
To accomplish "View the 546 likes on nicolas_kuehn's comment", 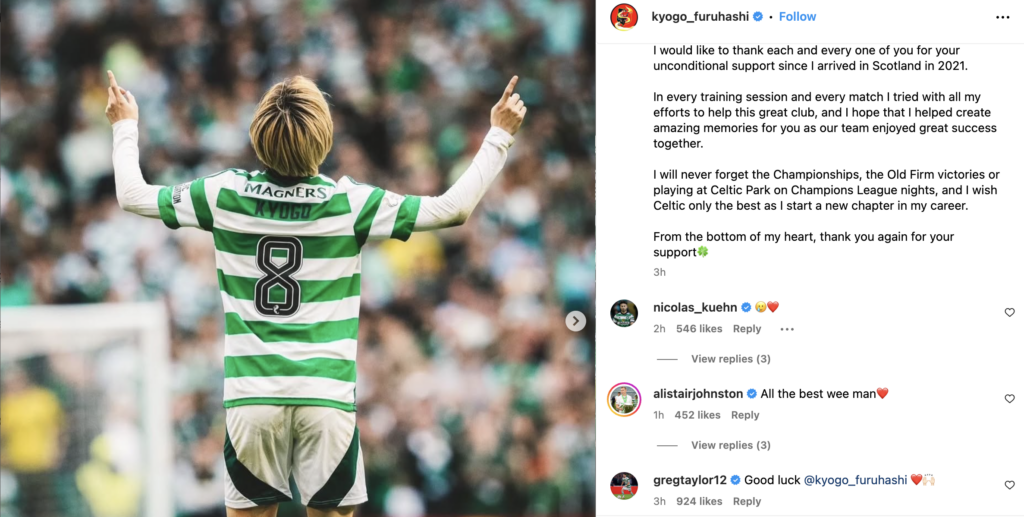I will (x=699, y=329).
